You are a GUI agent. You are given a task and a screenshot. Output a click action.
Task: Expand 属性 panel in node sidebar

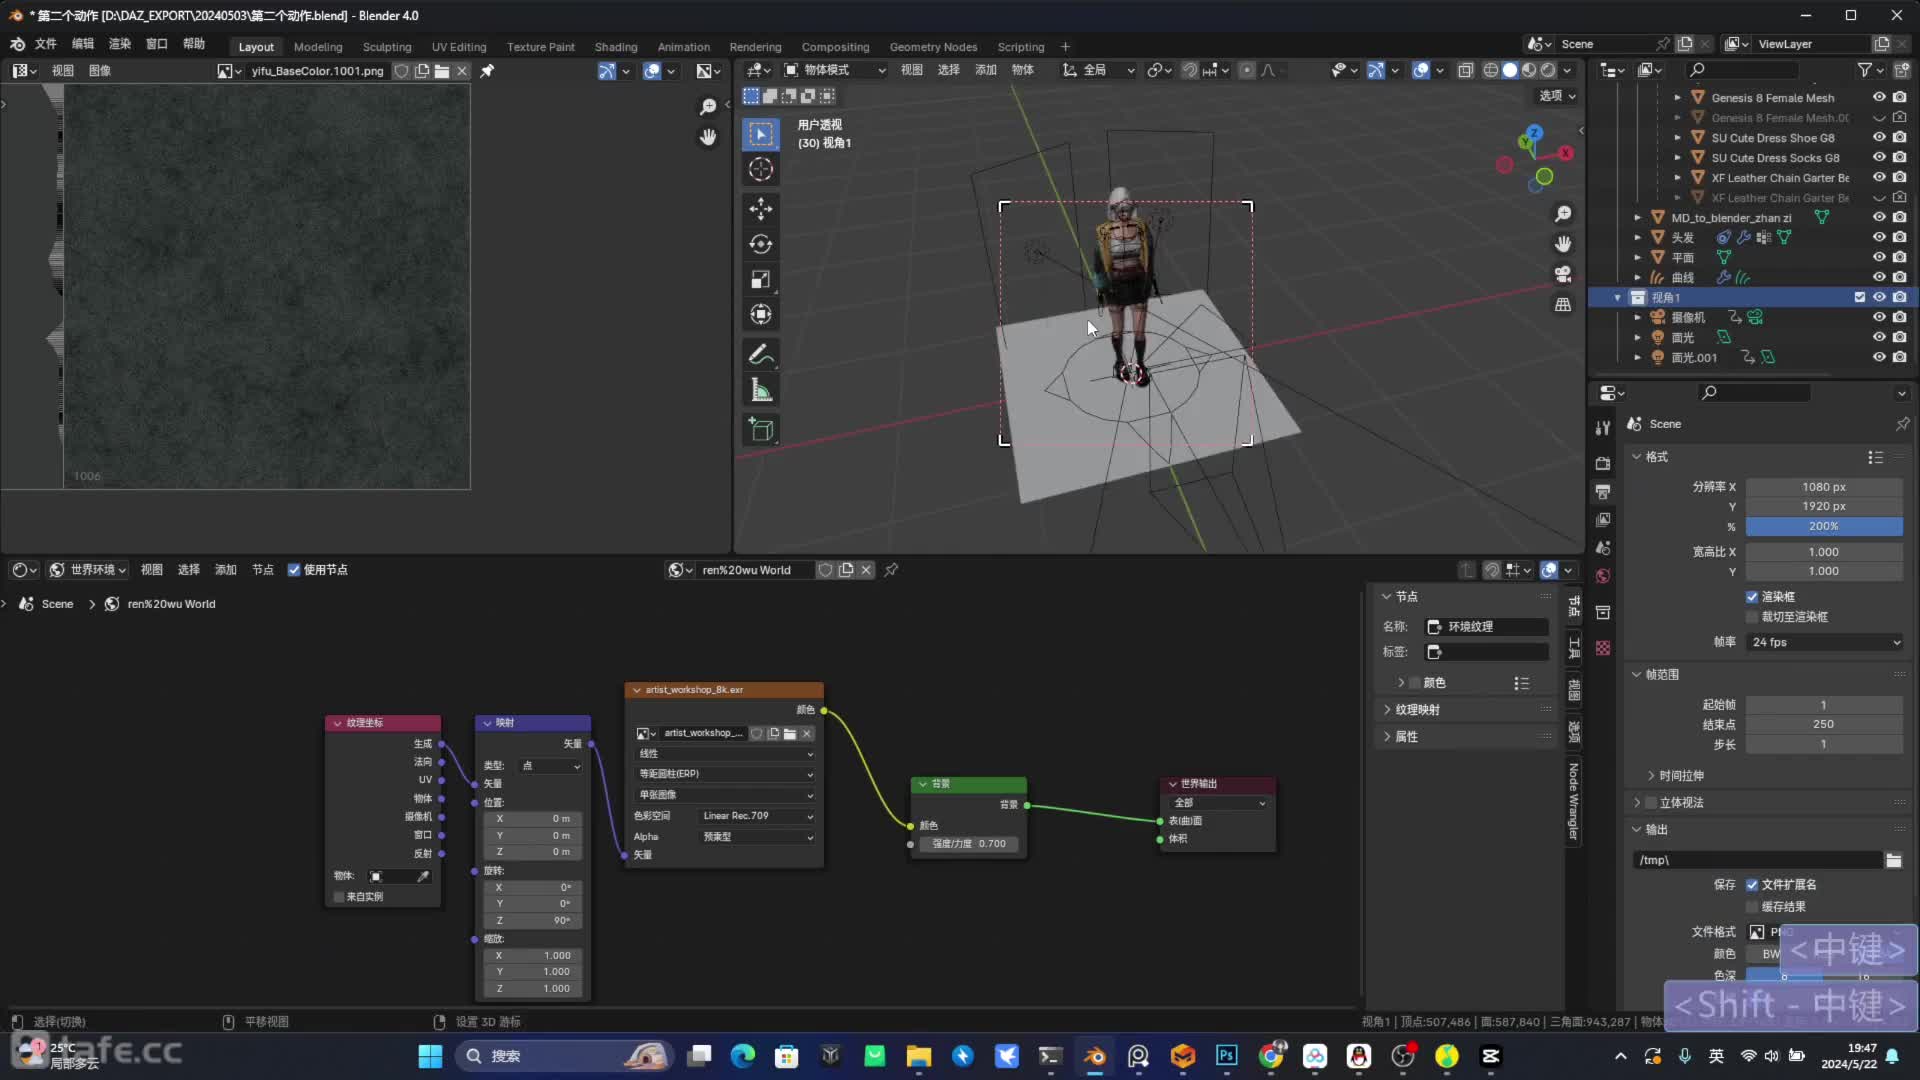pyautogui.click(x=1406, y=737)
